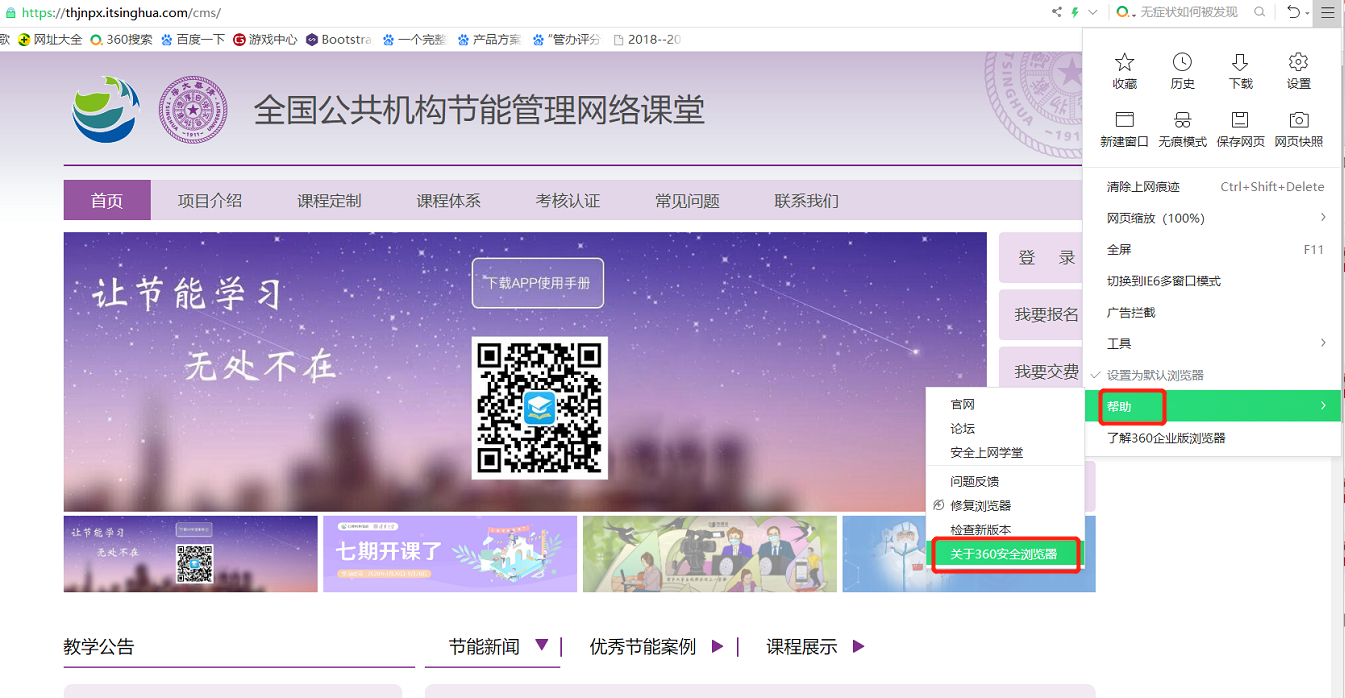
Task: Click the 保存网页 (Save Page) icon
Action: point(1239,128)
